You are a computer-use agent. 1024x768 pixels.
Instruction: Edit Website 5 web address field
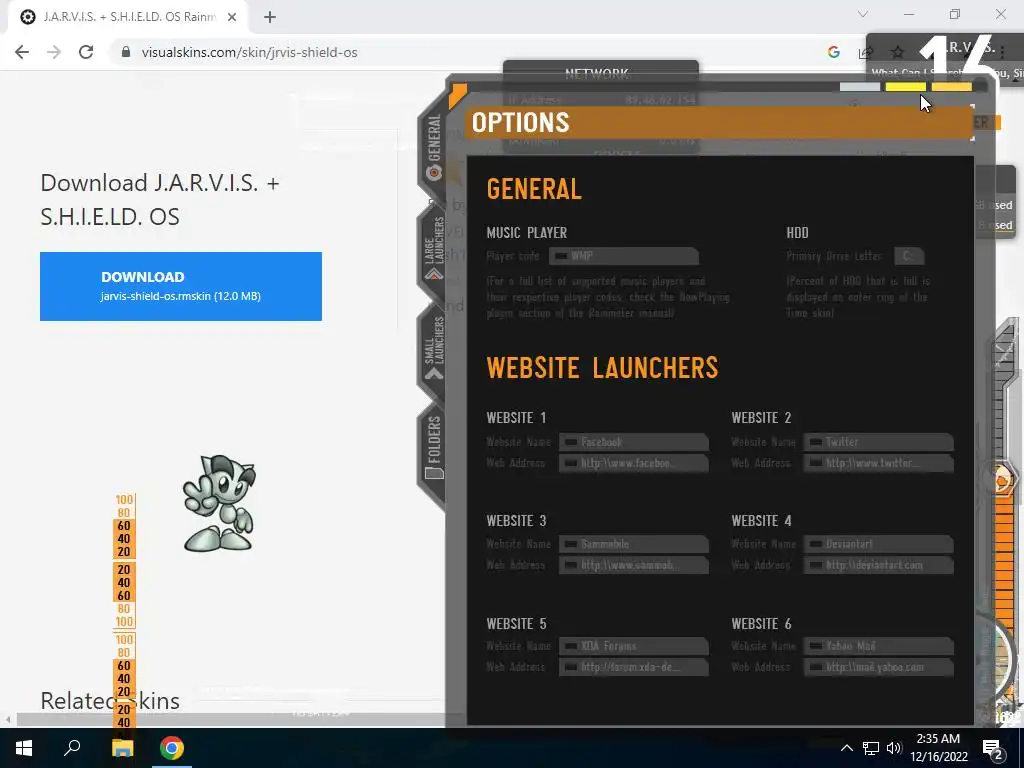coord(633,667)
